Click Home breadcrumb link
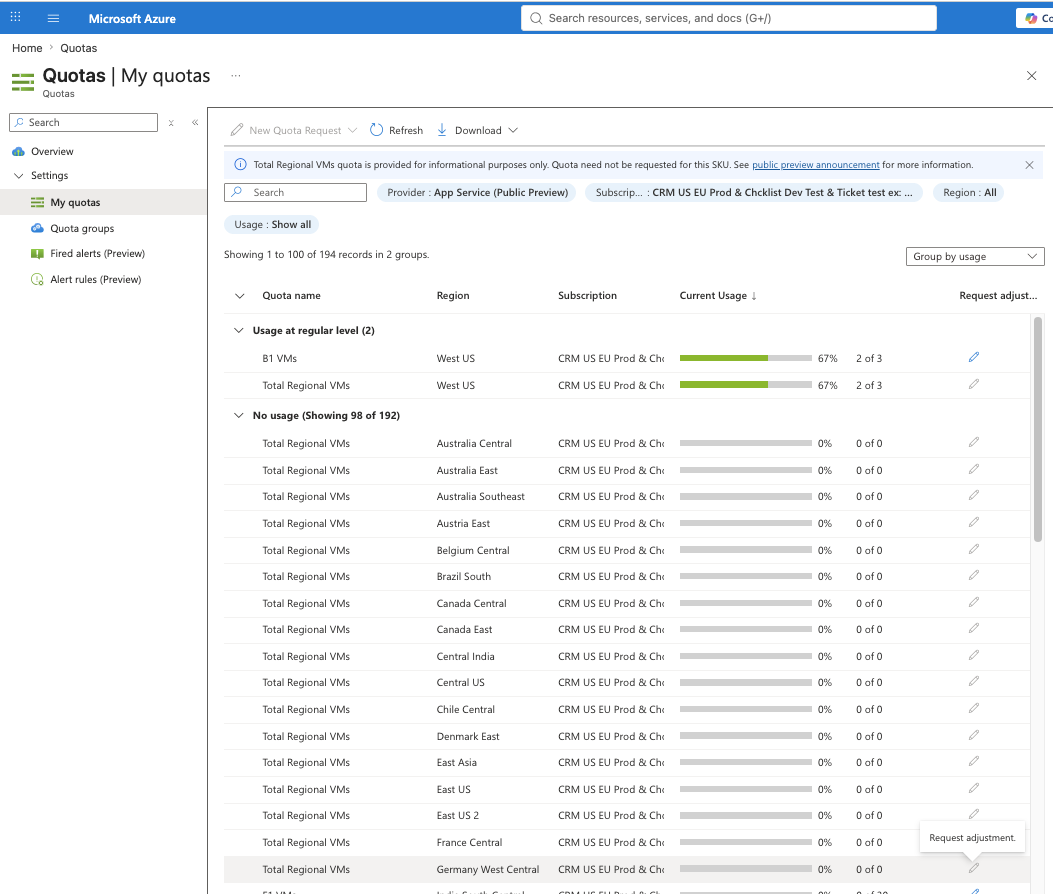The image size is (1053, 894). (27, 48)
